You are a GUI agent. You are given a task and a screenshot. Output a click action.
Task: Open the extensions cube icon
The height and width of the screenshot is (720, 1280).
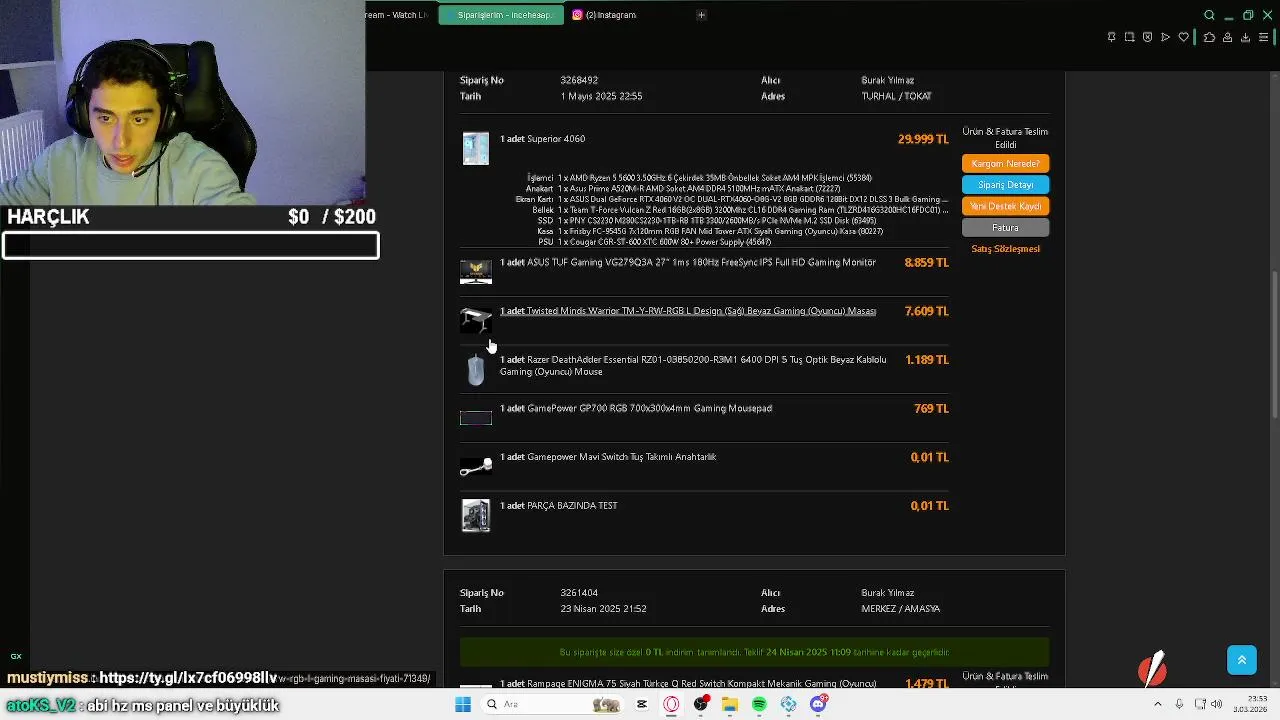tap(1209, 37)
